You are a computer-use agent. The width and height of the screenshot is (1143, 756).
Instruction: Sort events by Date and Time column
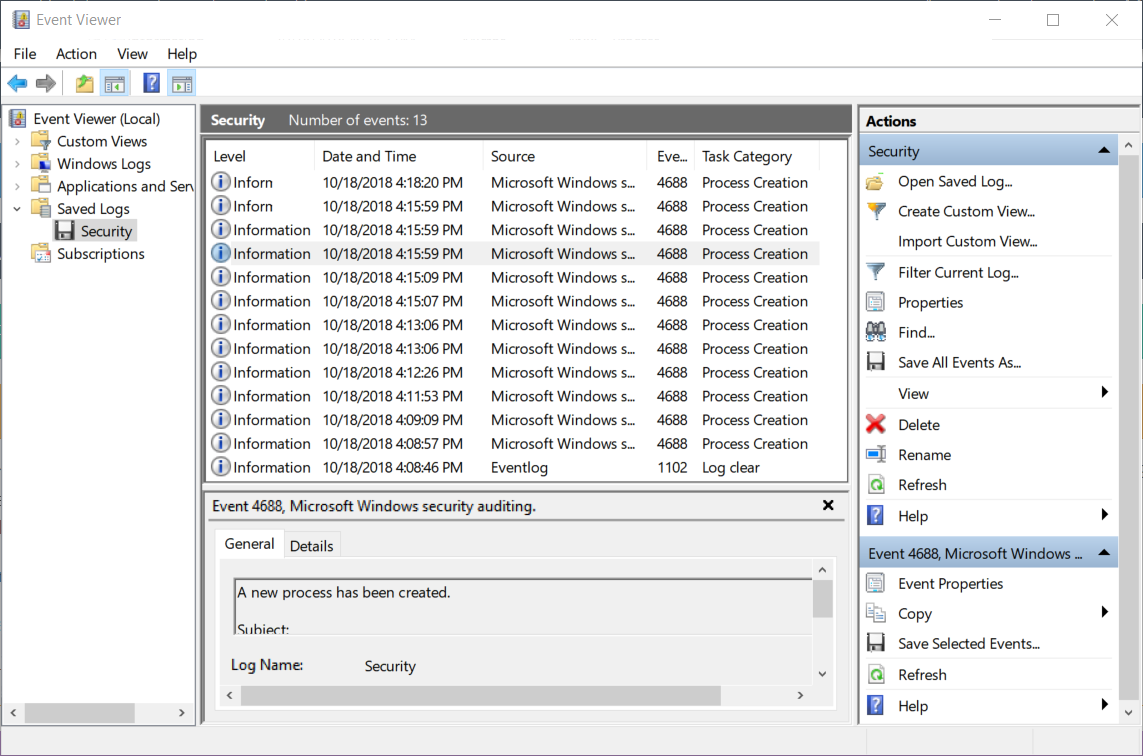tap(399, 156)
